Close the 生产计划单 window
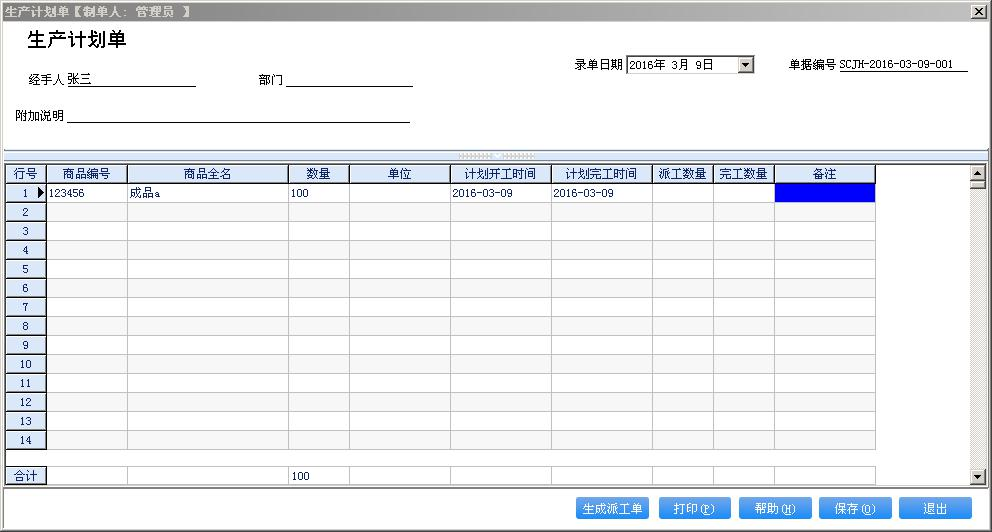Screen dimensions: 992x532 click(978, 11)
